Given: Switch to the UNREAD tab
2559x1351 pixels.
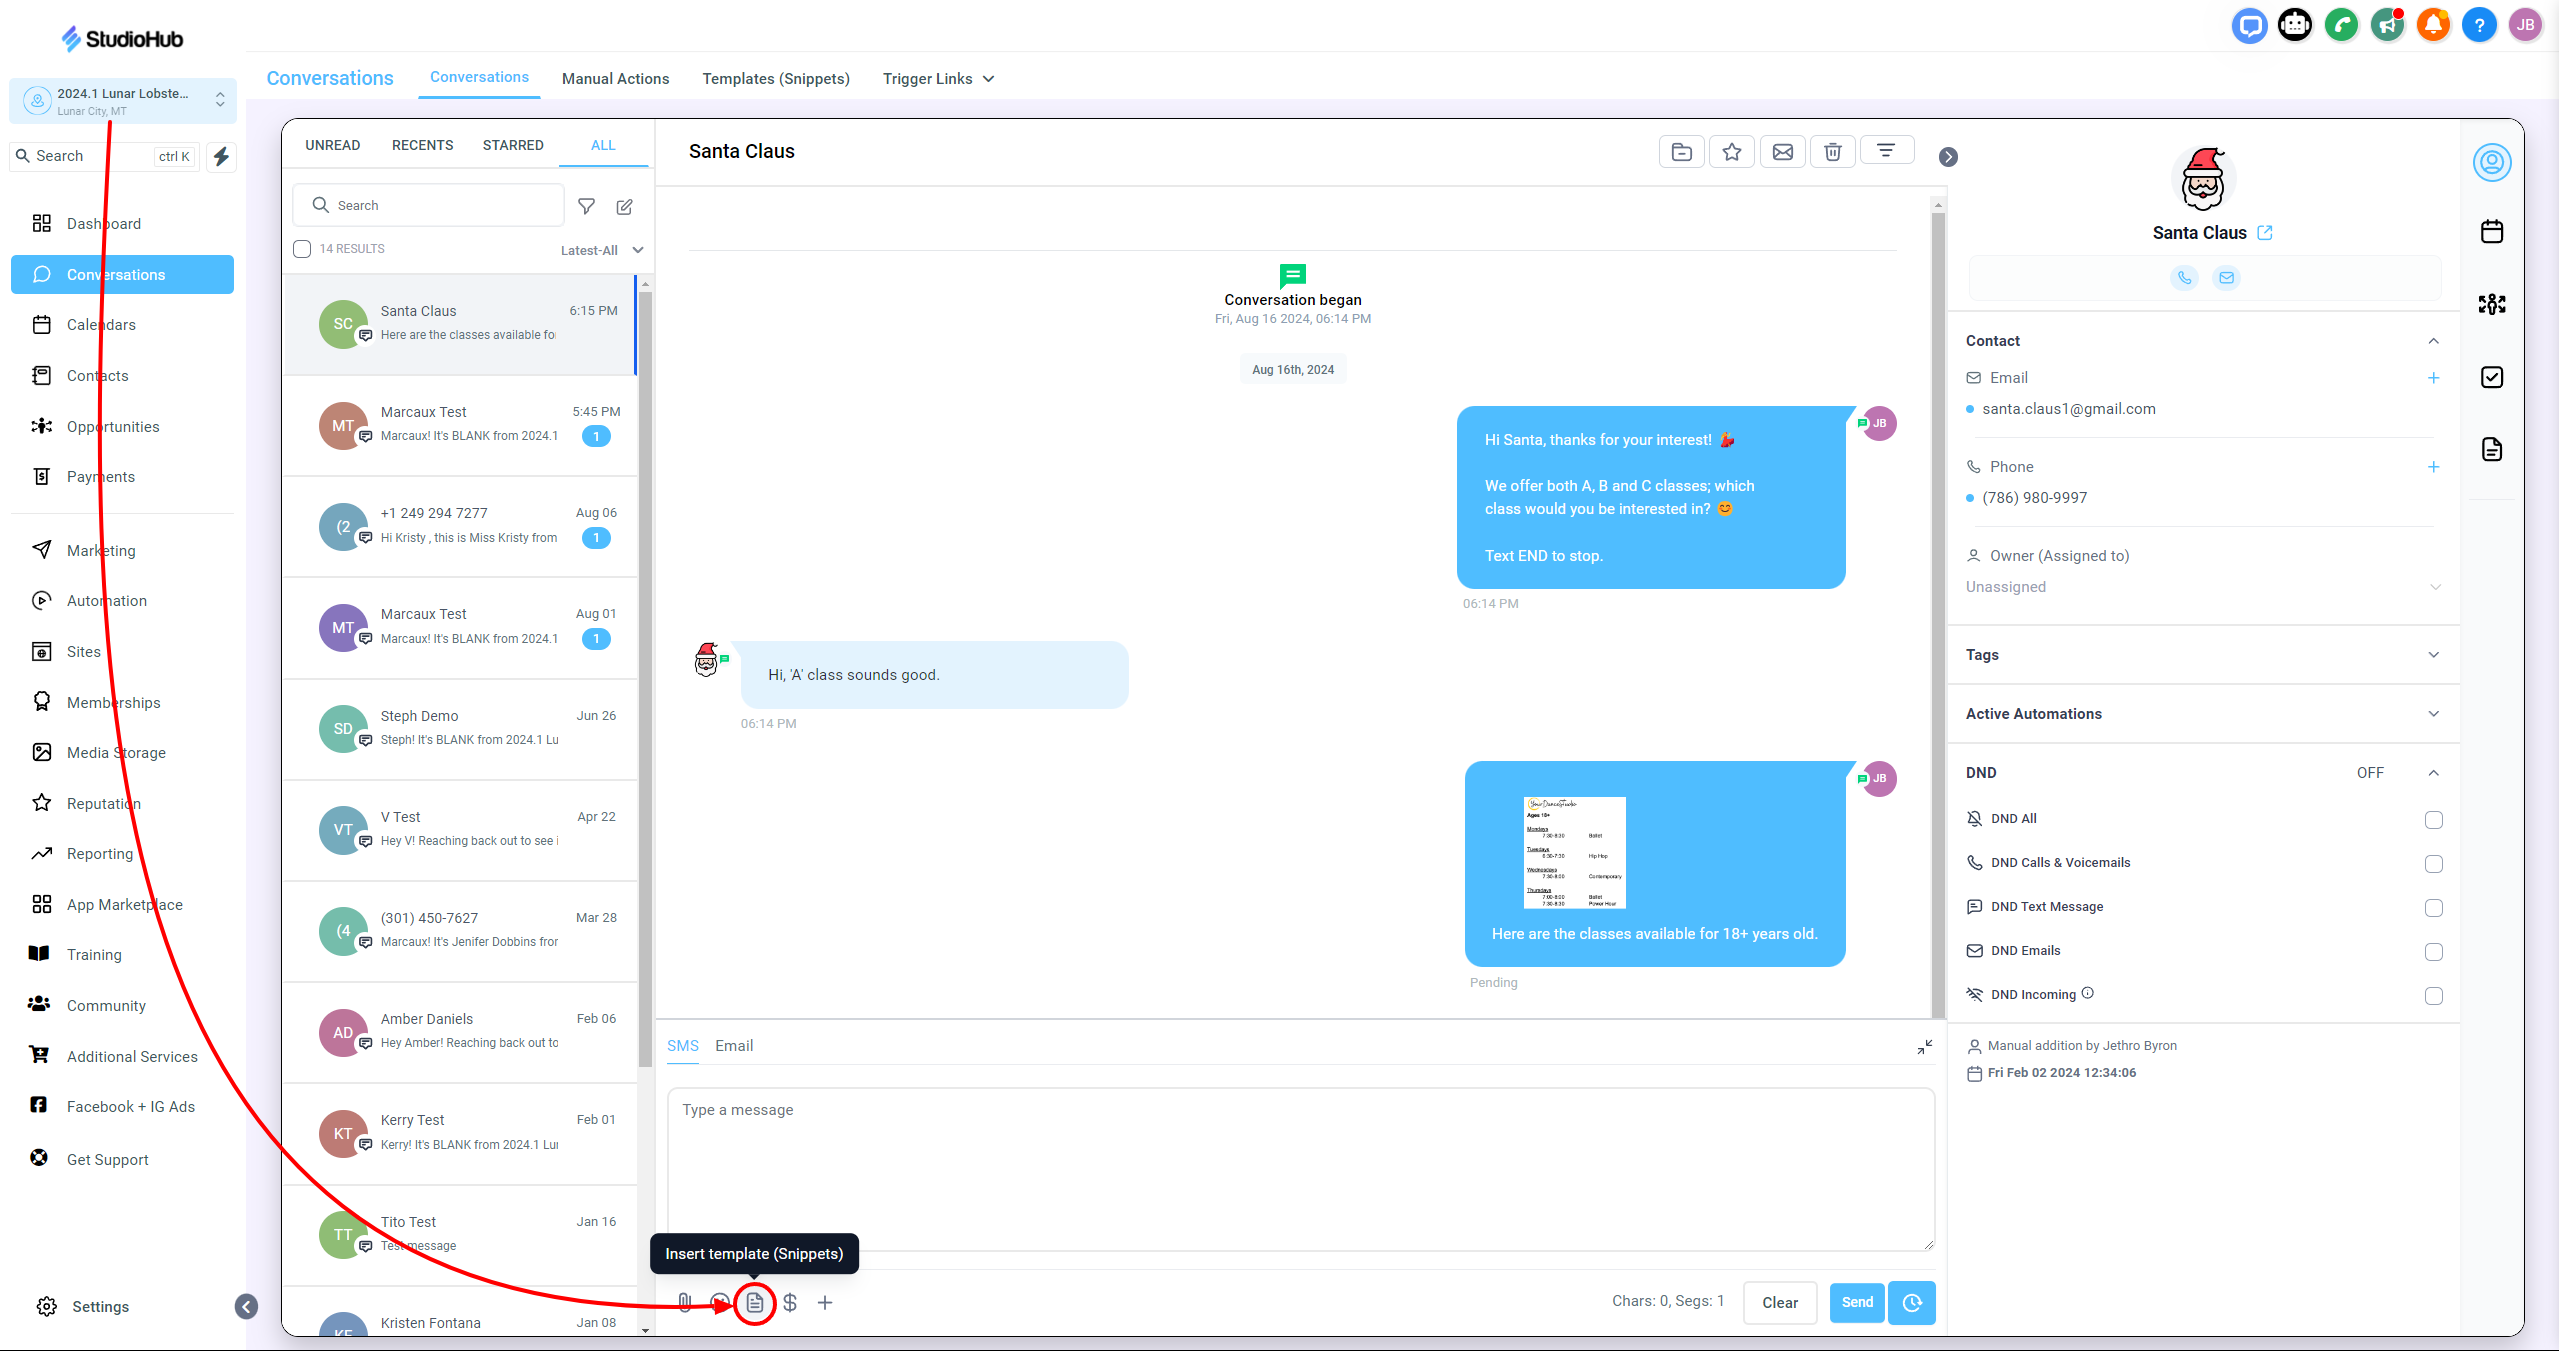Looking at the screenshot, I should click(332, 145).
